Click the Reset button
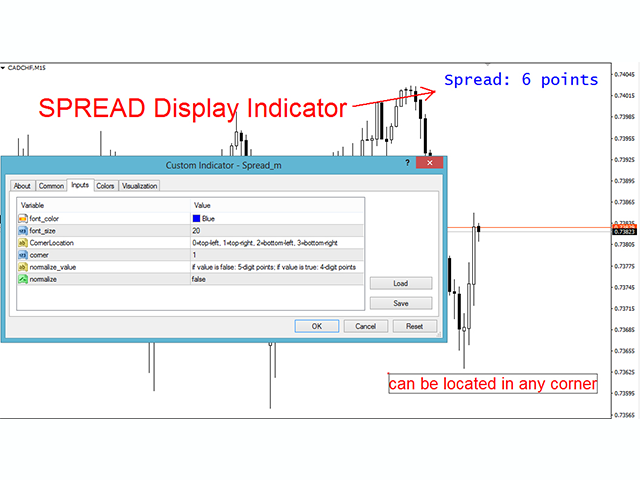This screenshot has width=640, height=480. (x=414, y=326)
